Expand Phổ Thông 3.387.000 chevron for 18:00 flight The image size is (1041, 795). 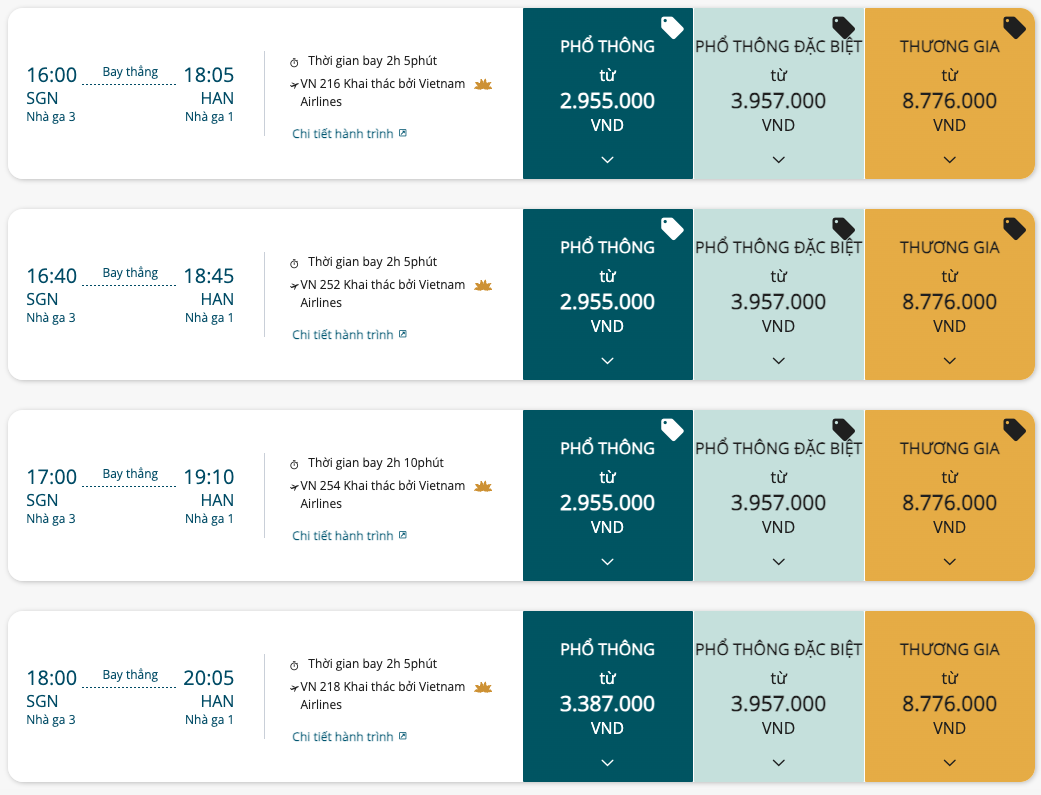(x=607, y=762)
